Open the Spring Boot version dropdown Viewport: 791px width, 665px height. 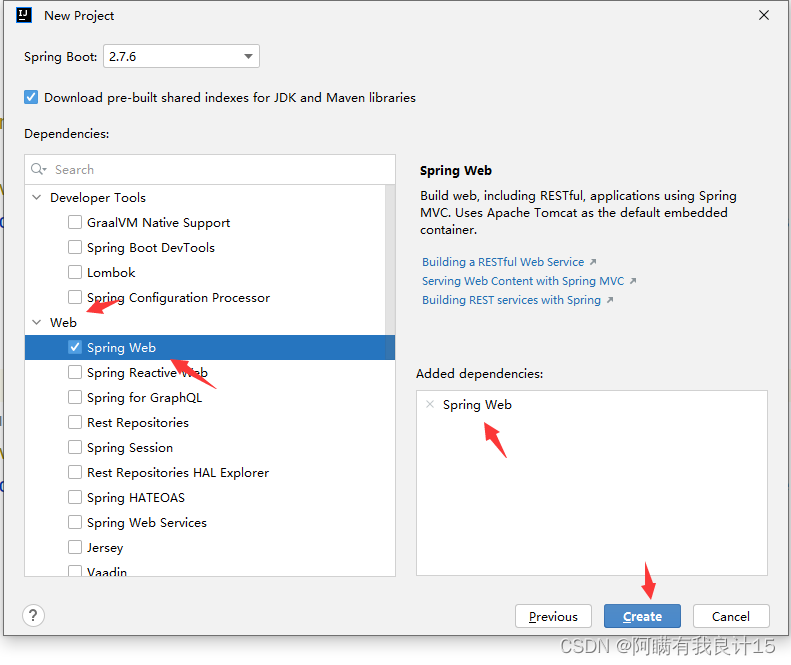[x=182, y=56]
